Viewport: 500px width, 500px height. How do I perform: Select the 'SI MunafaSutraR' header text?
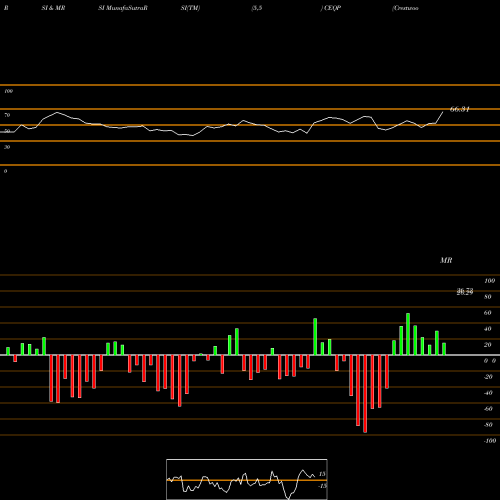pos(123,8)
